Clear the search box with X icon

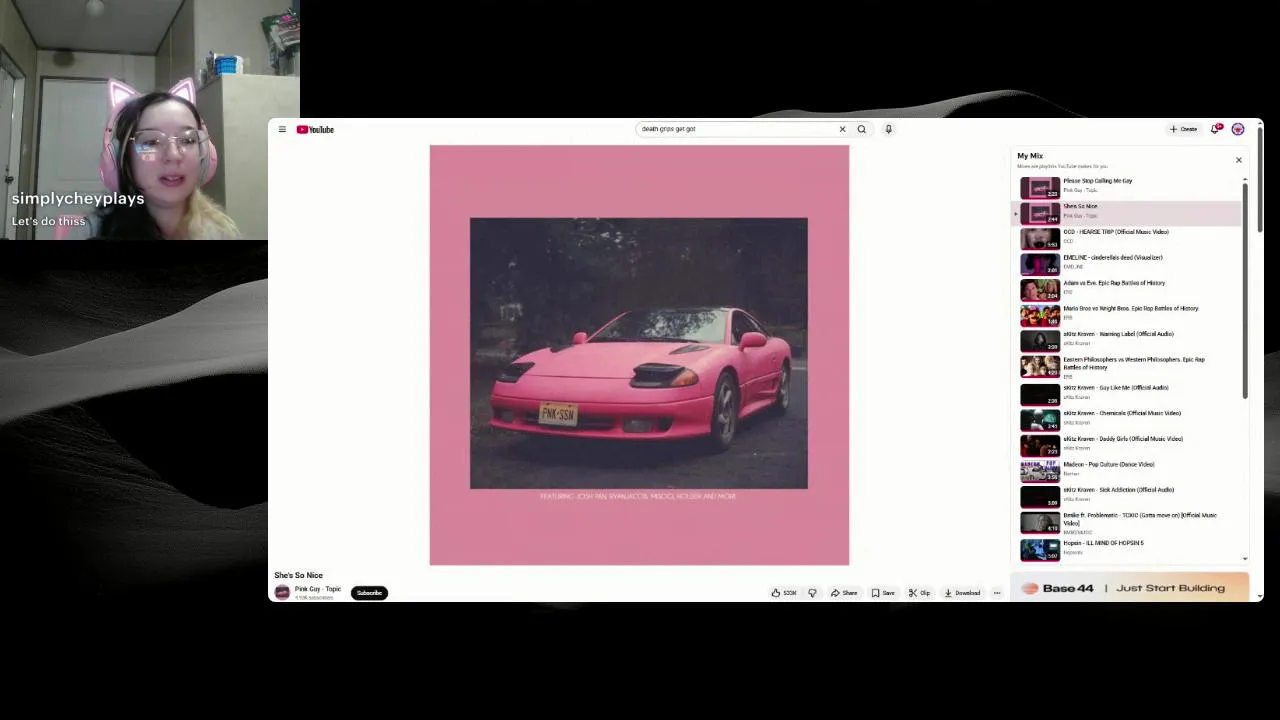[842, 129]
